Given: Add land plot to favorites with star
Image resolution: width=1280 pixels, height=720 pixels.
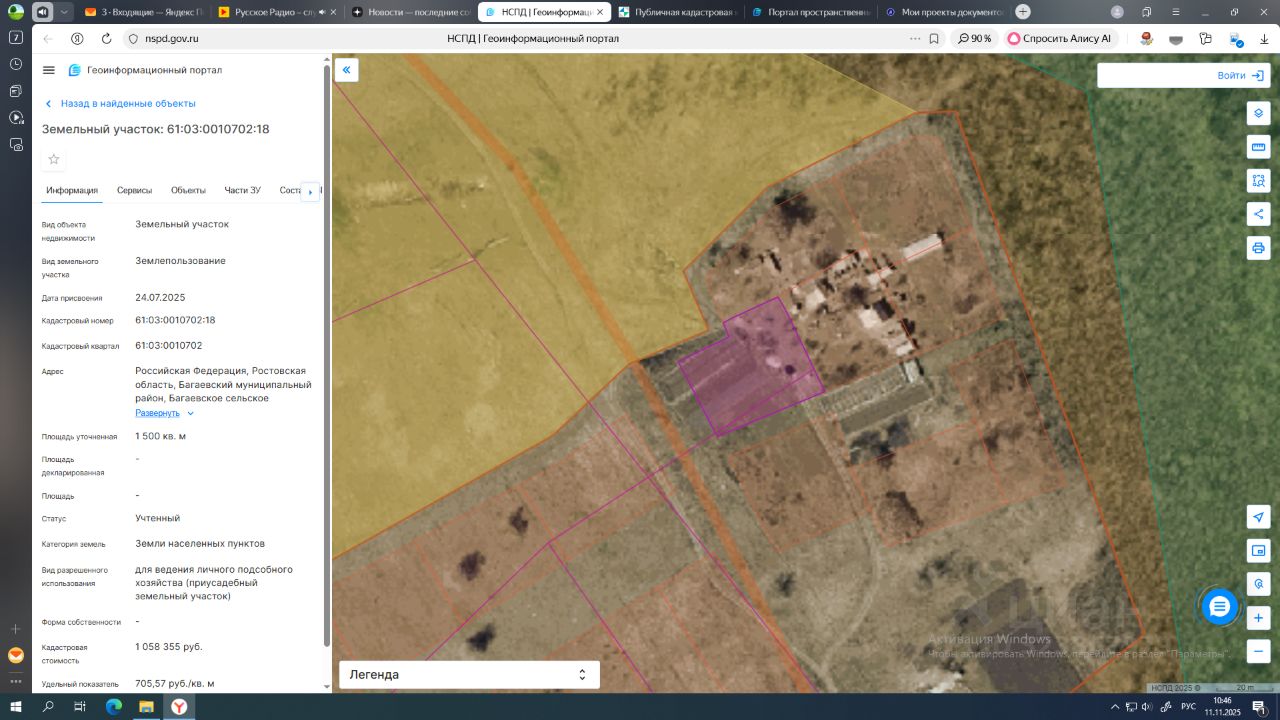Looking at the screenshot, I should pyautogui.click(x=54, y=159).
